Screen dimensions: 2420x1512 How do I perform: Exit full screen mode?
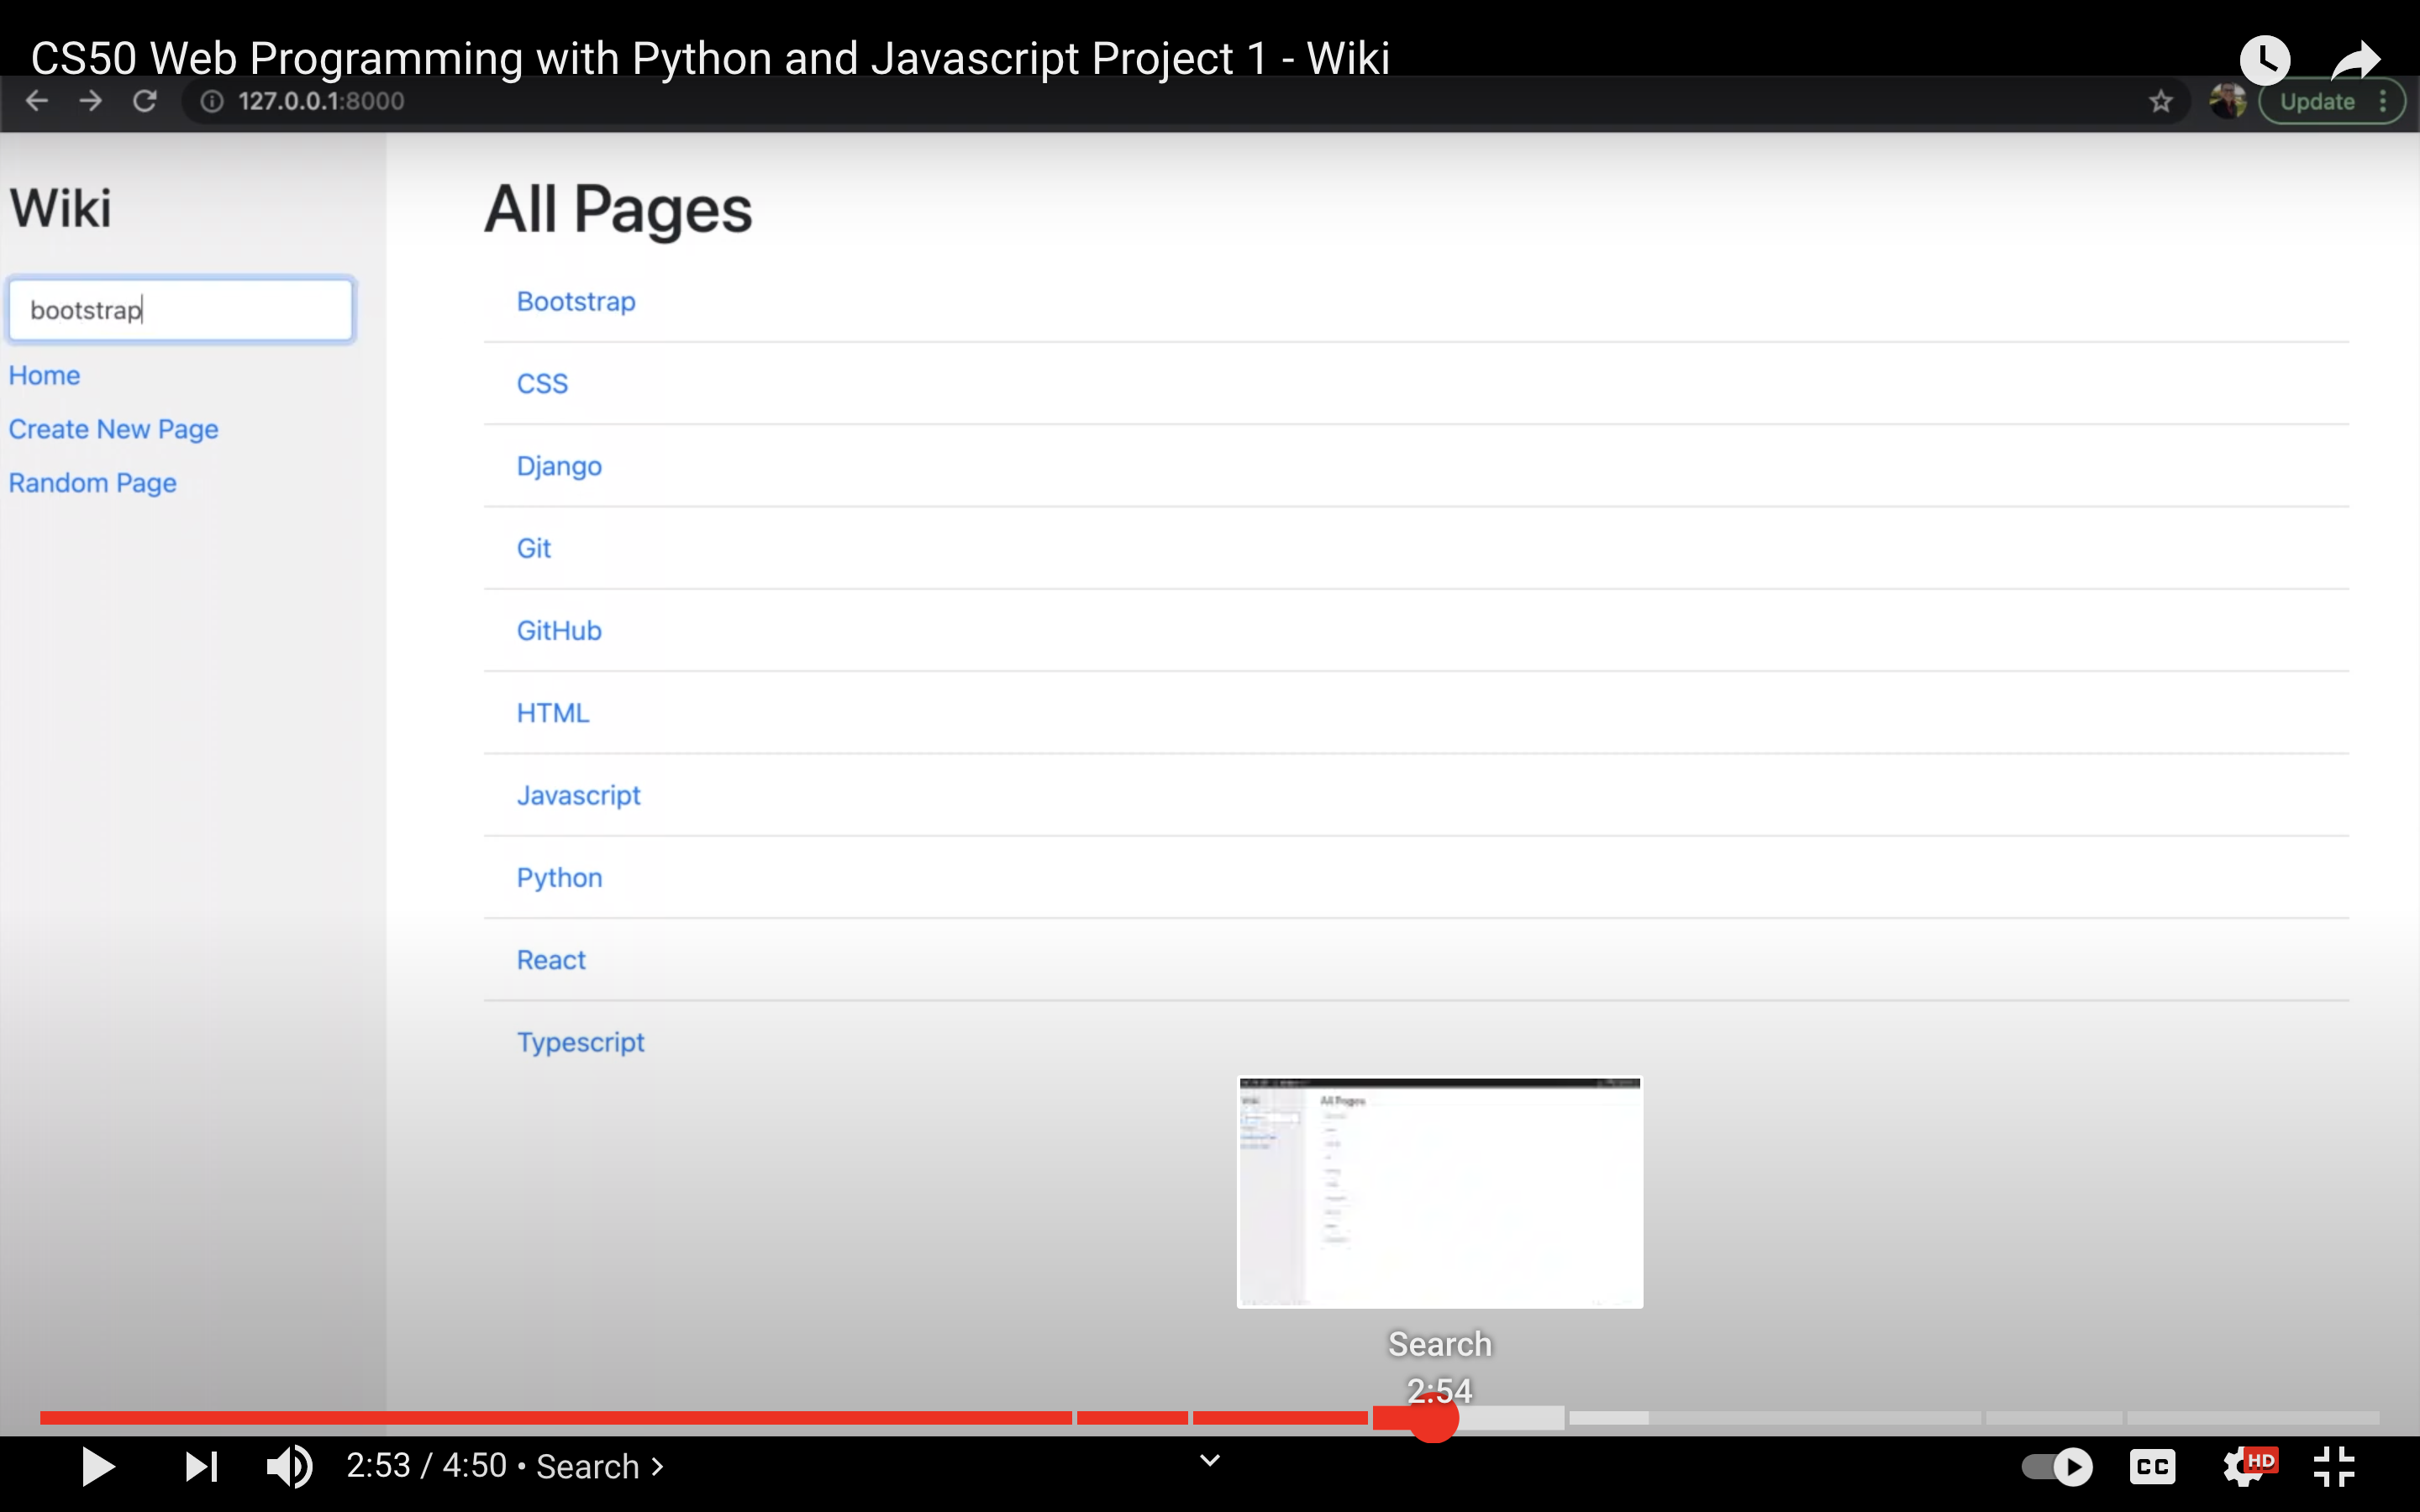point(2334,1466)
